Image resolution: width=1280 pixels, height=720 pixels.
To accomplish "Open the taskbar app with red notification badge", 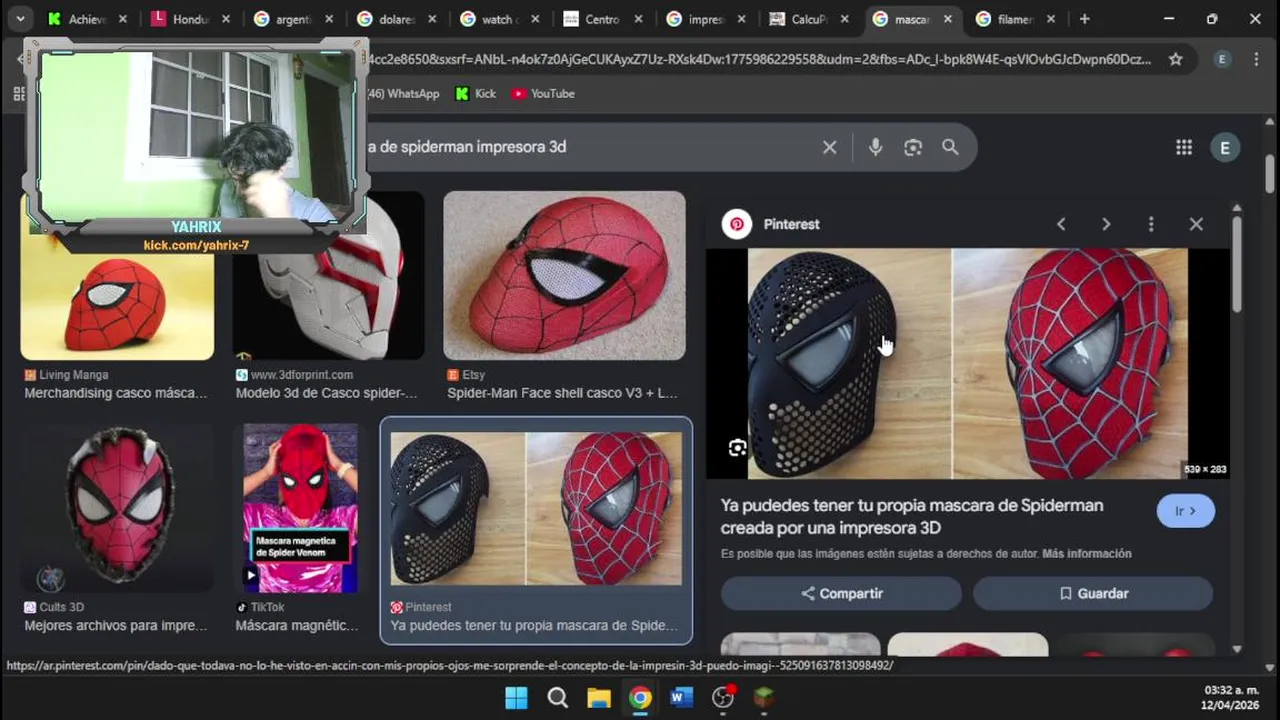I will tap(723, 697).
